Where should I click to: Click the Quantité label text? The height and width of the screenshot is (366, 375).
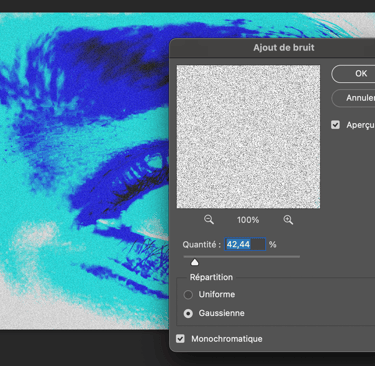click(x=201, y=245)
